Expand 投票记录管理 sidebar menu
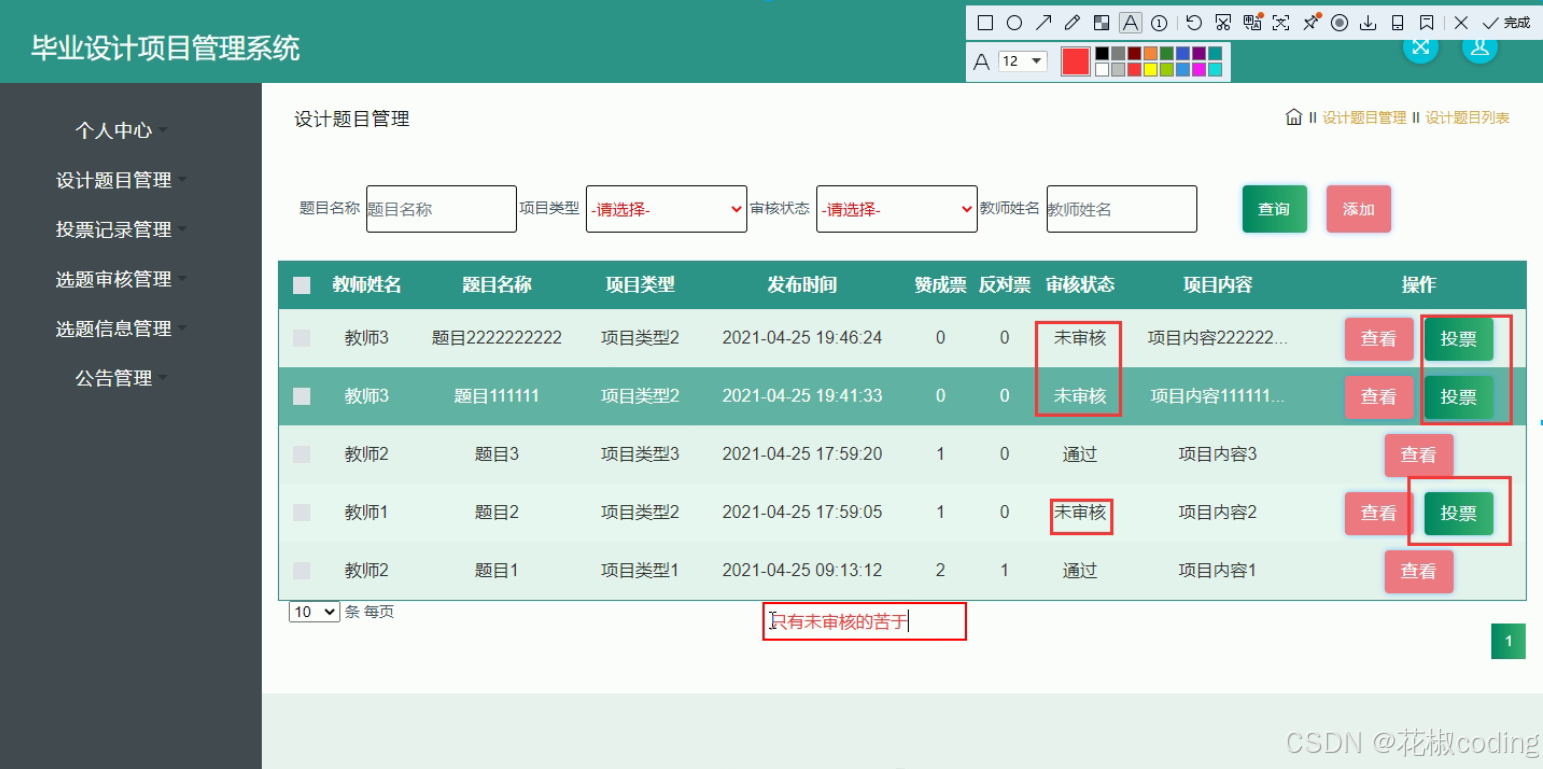 tap(121, 229)
